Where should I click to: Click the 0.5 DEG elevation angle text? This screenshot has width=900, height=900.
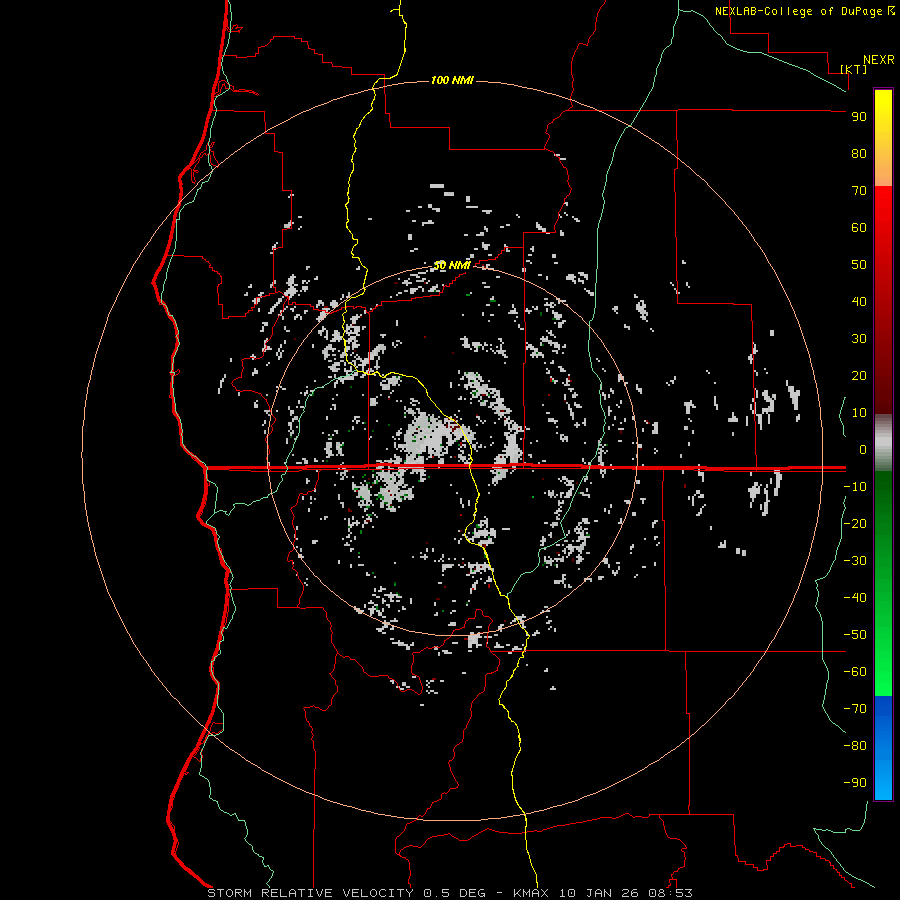pos(454,893)
